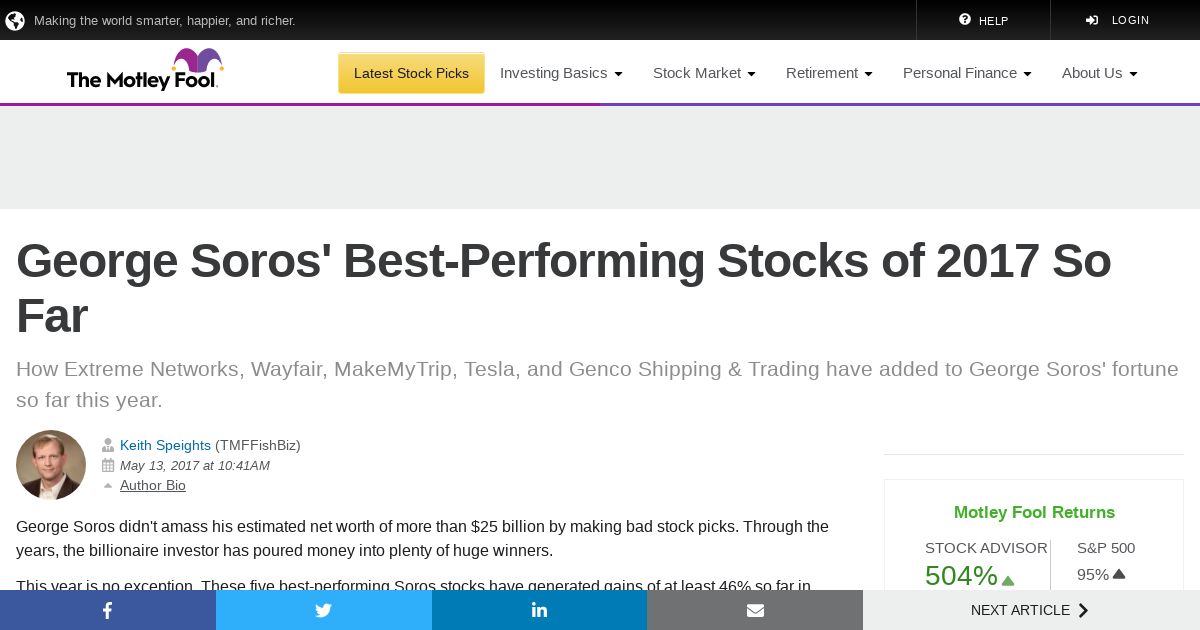The image size is (1200, 630).
Task: Click the article subtitle about Extreme Networks
Action: pyautogui.click(x=597, y=384)
